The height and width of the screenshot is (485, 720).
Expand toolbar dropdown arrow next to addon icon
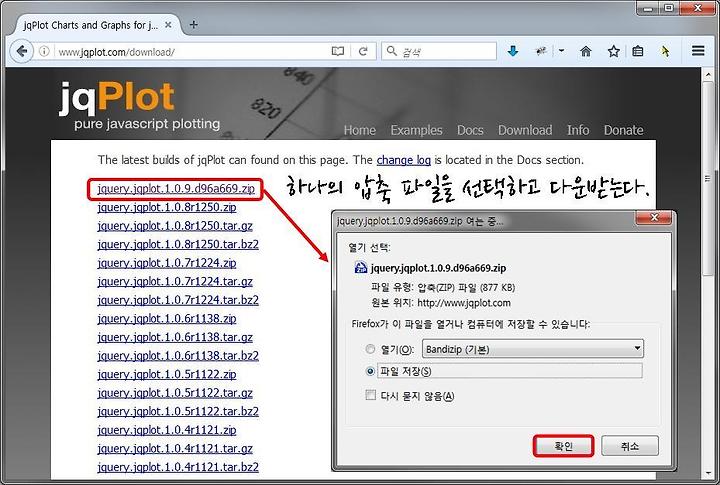561,51
